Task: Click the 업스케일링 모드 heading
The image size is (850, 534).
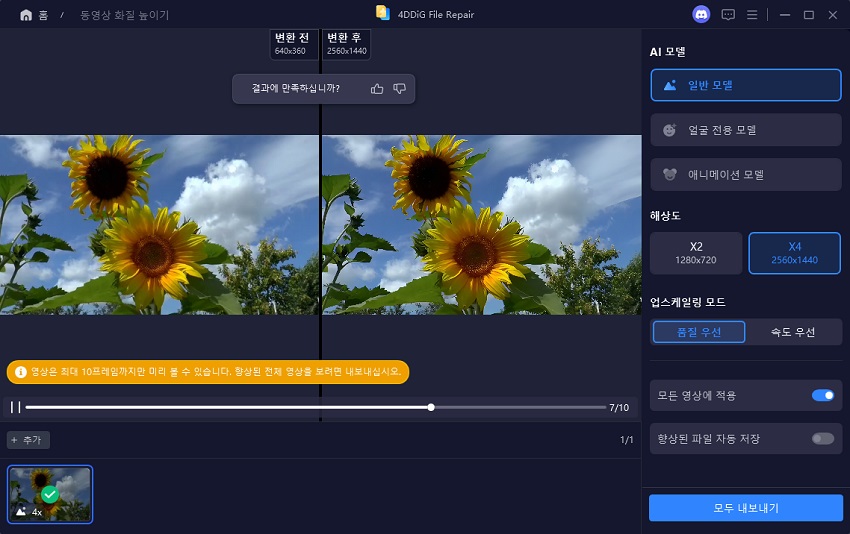Action: point(687,302)
